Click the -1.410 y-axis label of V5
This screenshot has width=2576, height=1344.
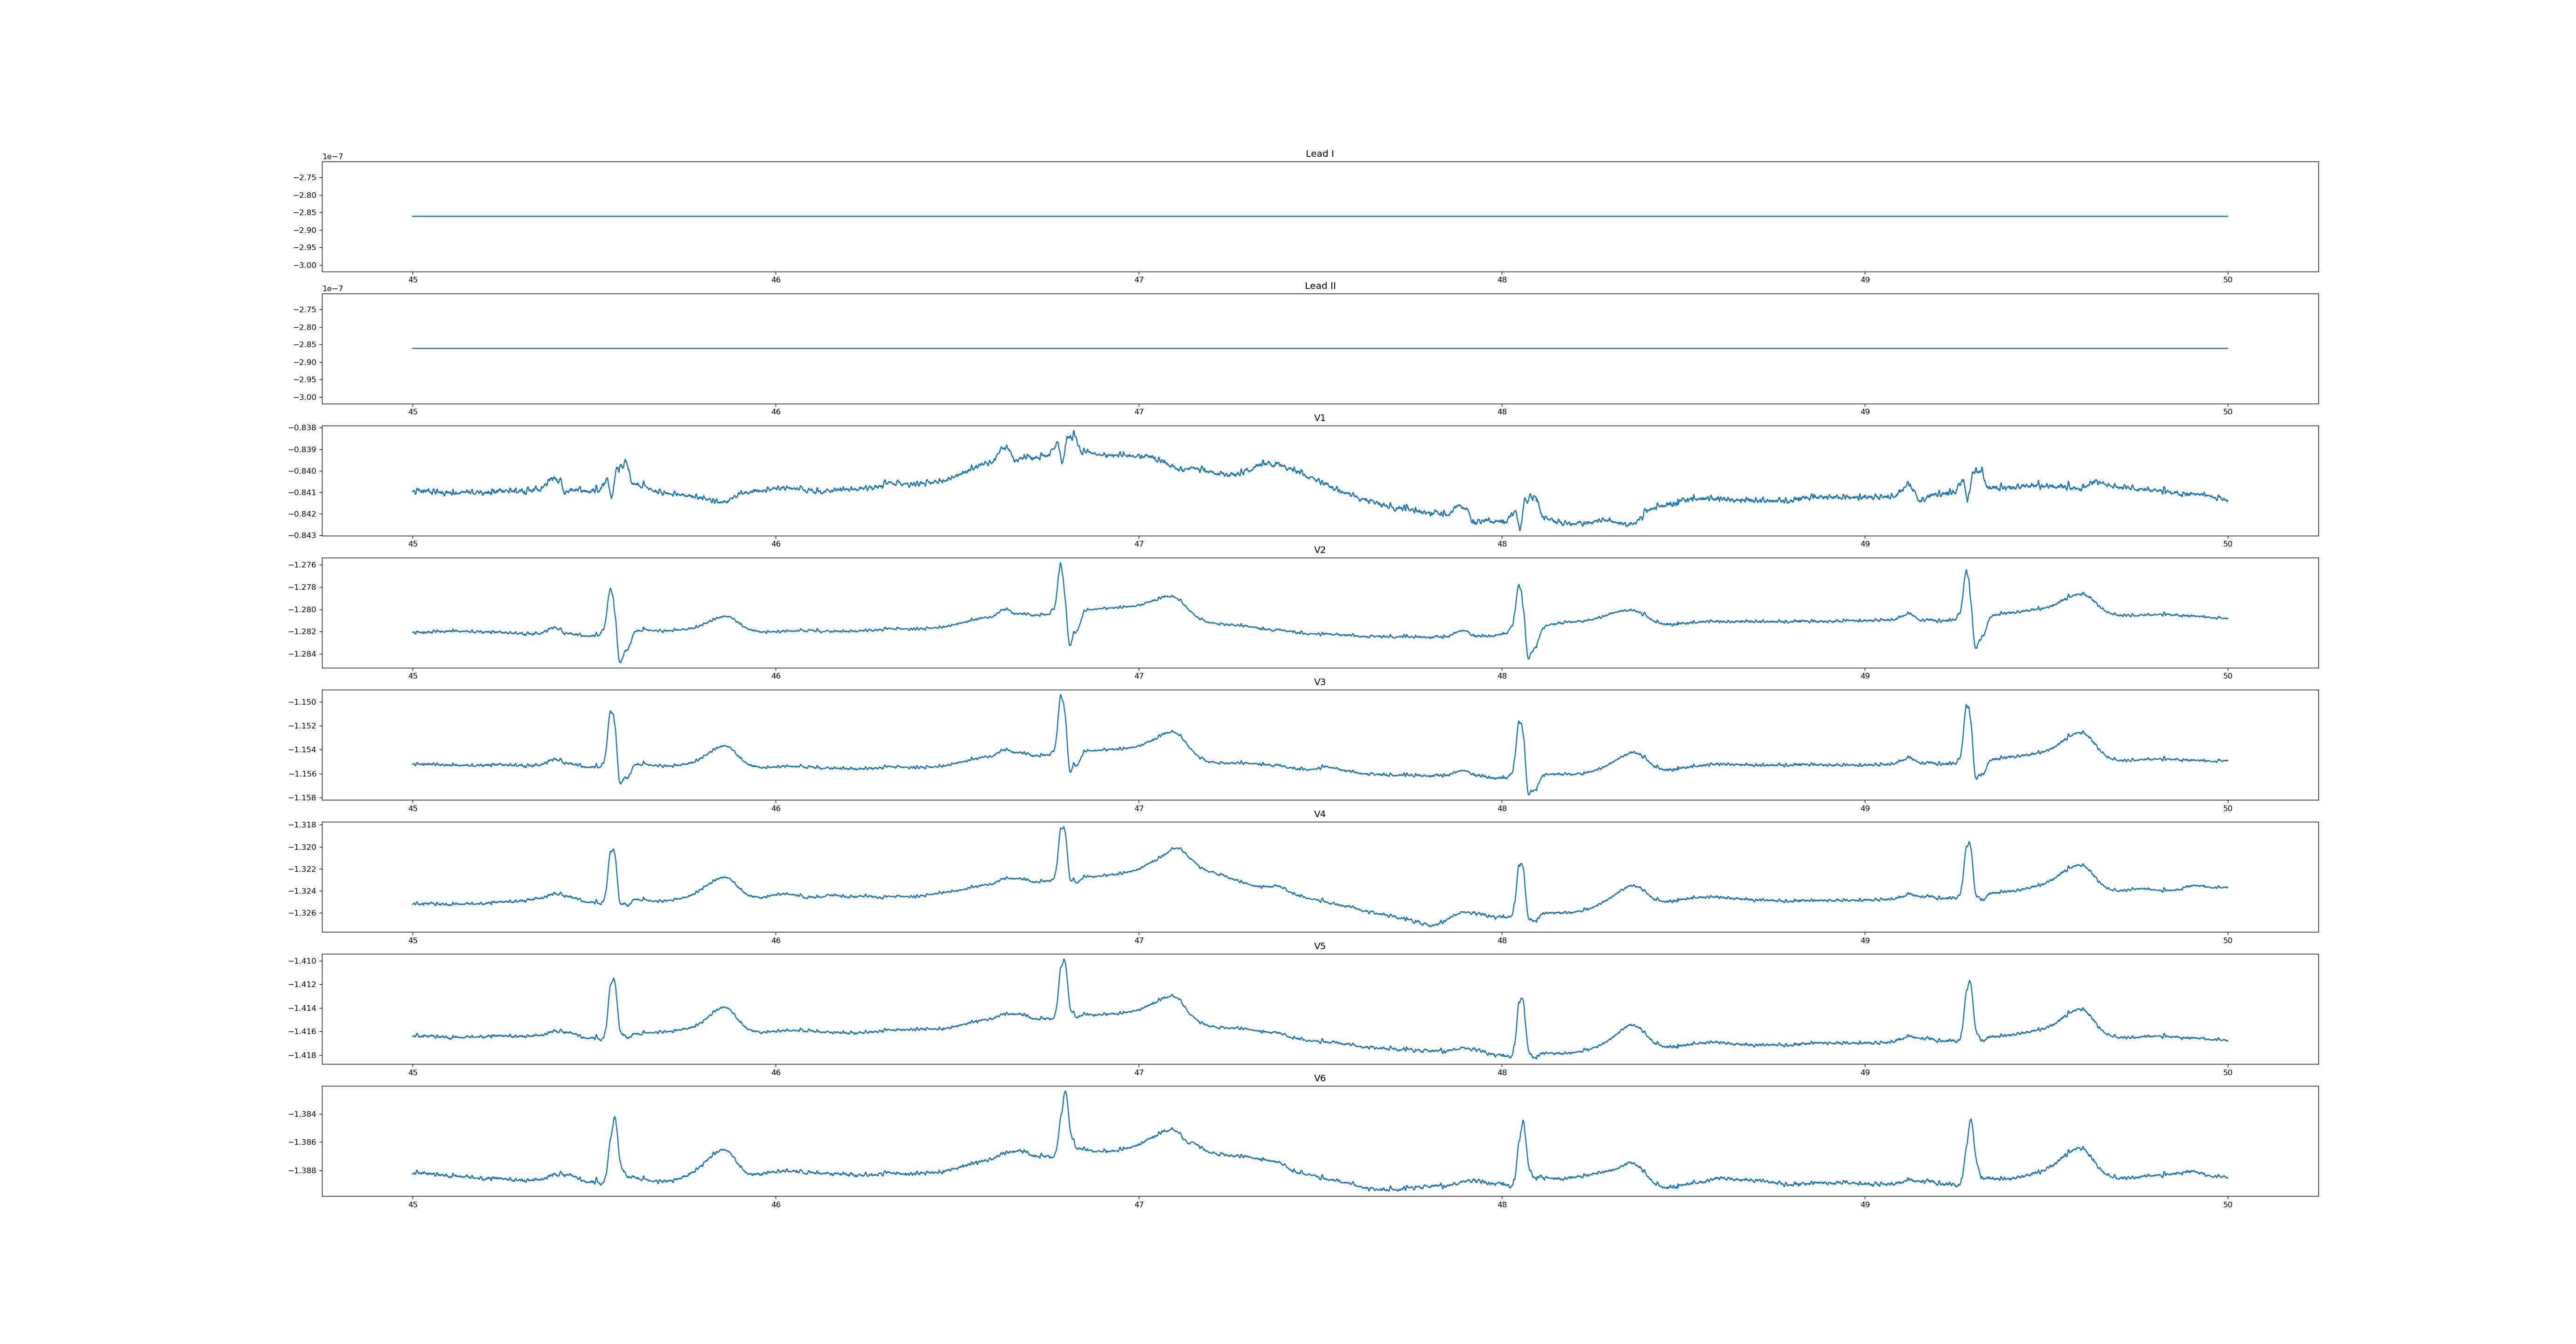(303, 961)
